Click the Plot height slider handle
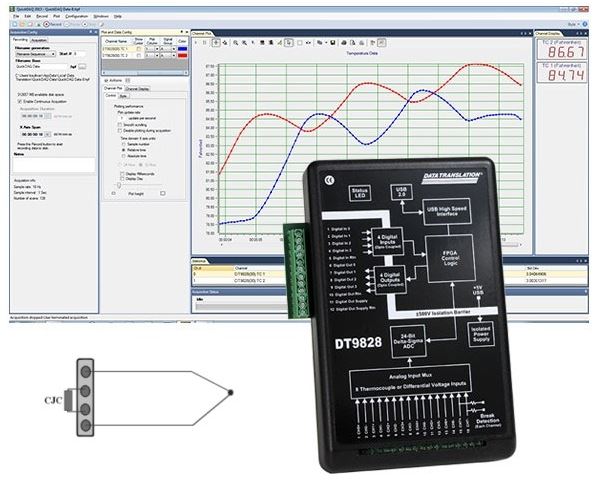The height and width of the screenshot is (495, 599). click(119, 186)
